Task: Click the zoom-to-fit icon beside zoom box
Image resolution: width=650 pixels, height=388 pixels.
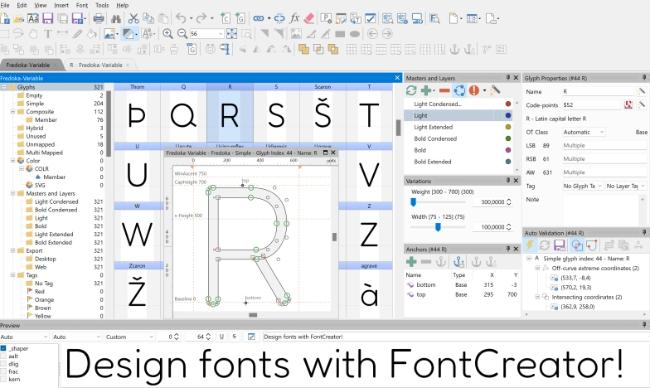Action: click(232, 34)
